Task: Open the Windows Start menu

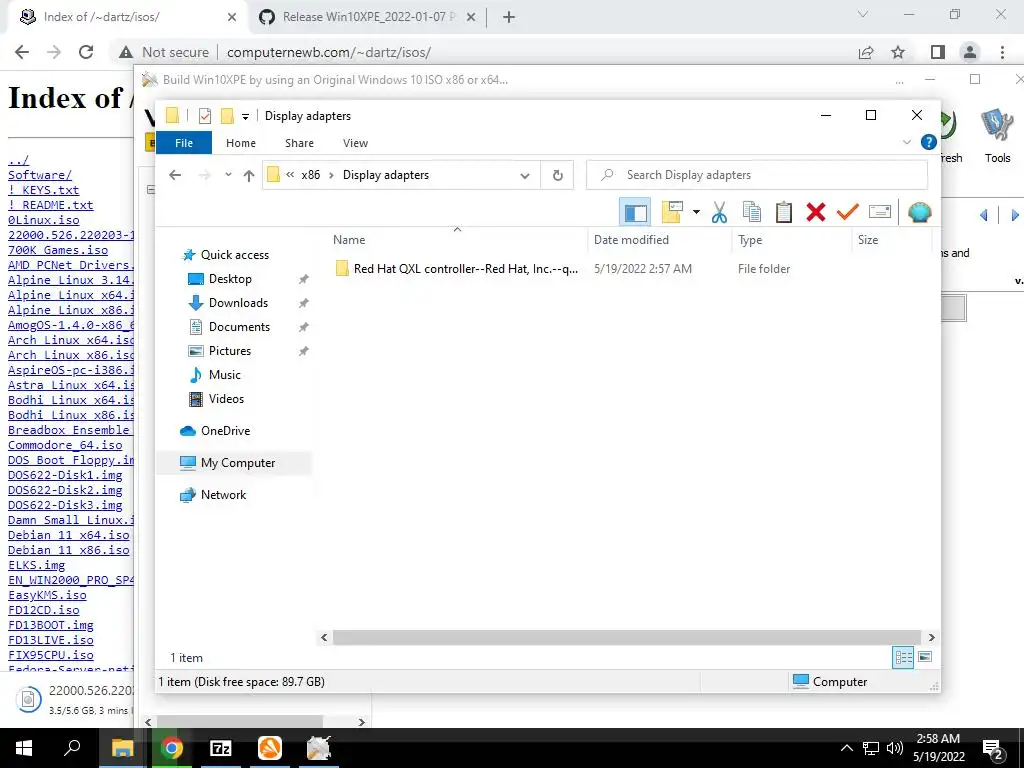Action: click(24, 748)
